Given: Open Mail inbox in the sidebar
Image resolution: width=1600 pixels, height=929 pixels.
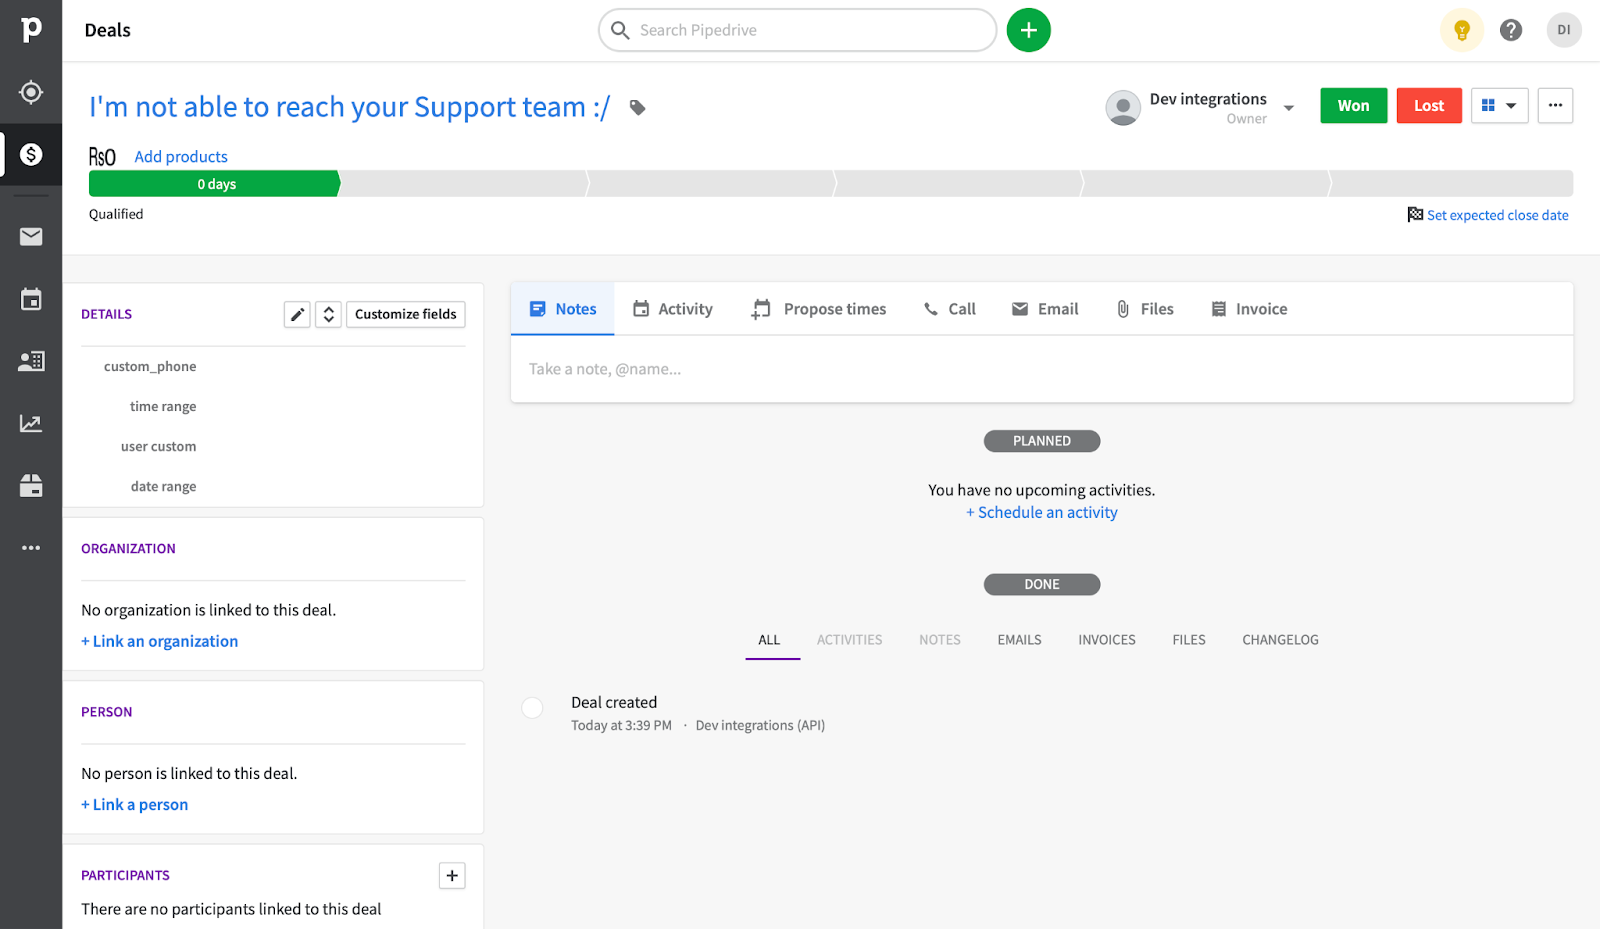Looking at the screenshot, I should pyautogui.click(x=31, y=237).
